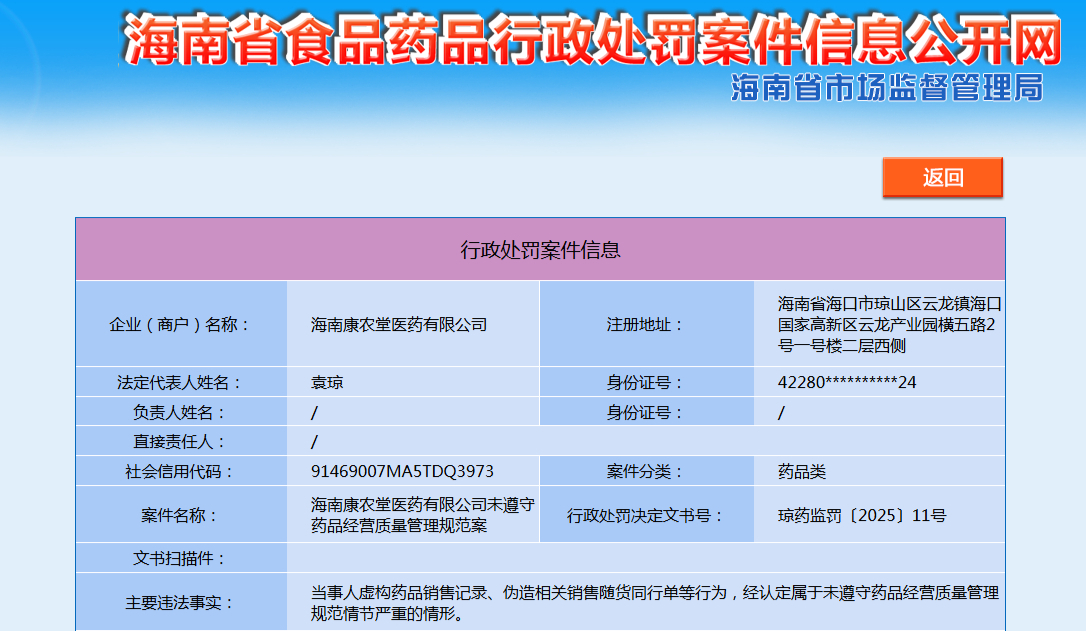
Task: Select case category value 药品类
Action: pyautogui.click(x=801, y=472)
